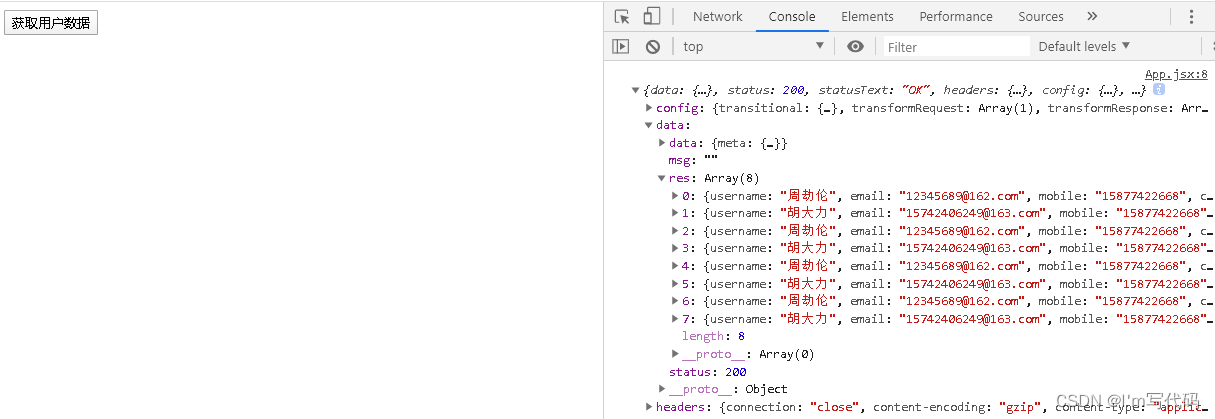This screenshot has height=419, width=1215.
Task: Click the object info badge icon
Action: tap(1159, 90)
